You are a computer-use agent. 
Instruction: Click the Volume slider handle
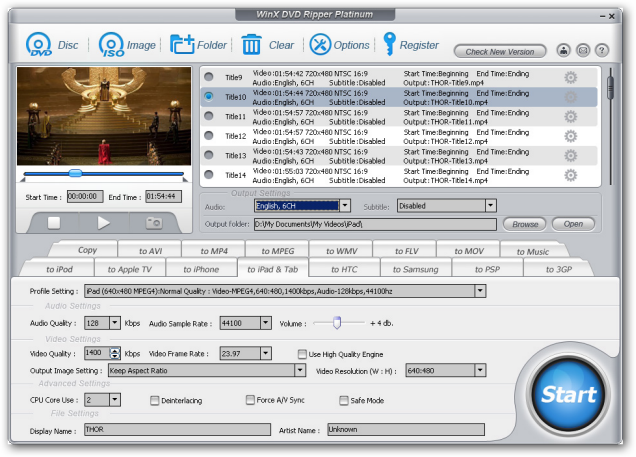pyautogui.click(x=337, y=323)
